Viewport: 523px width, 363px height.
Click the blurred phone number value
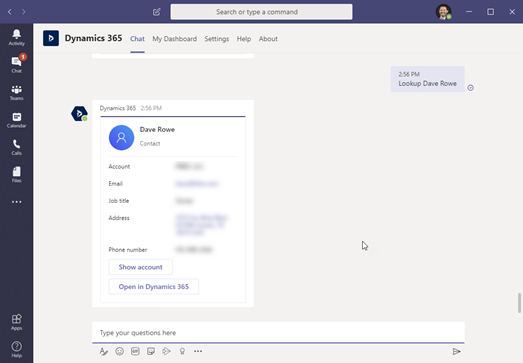pyautogui.click(x=193, y=249)
